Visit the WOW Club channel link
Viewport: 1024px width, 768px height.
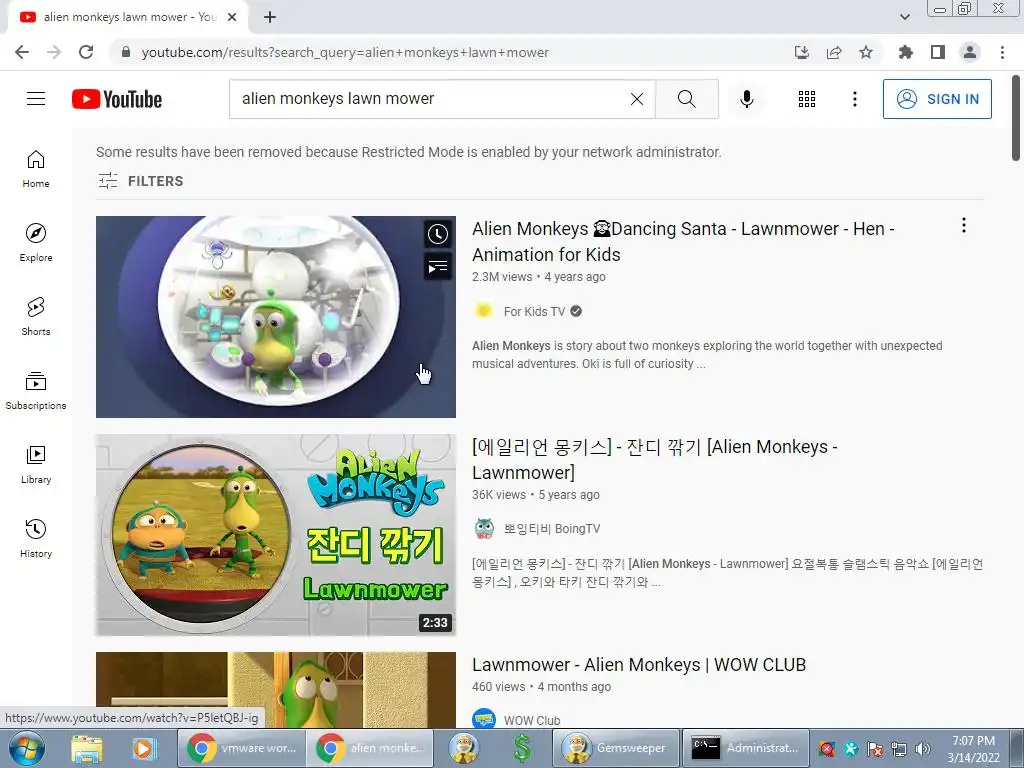(532, 721)
